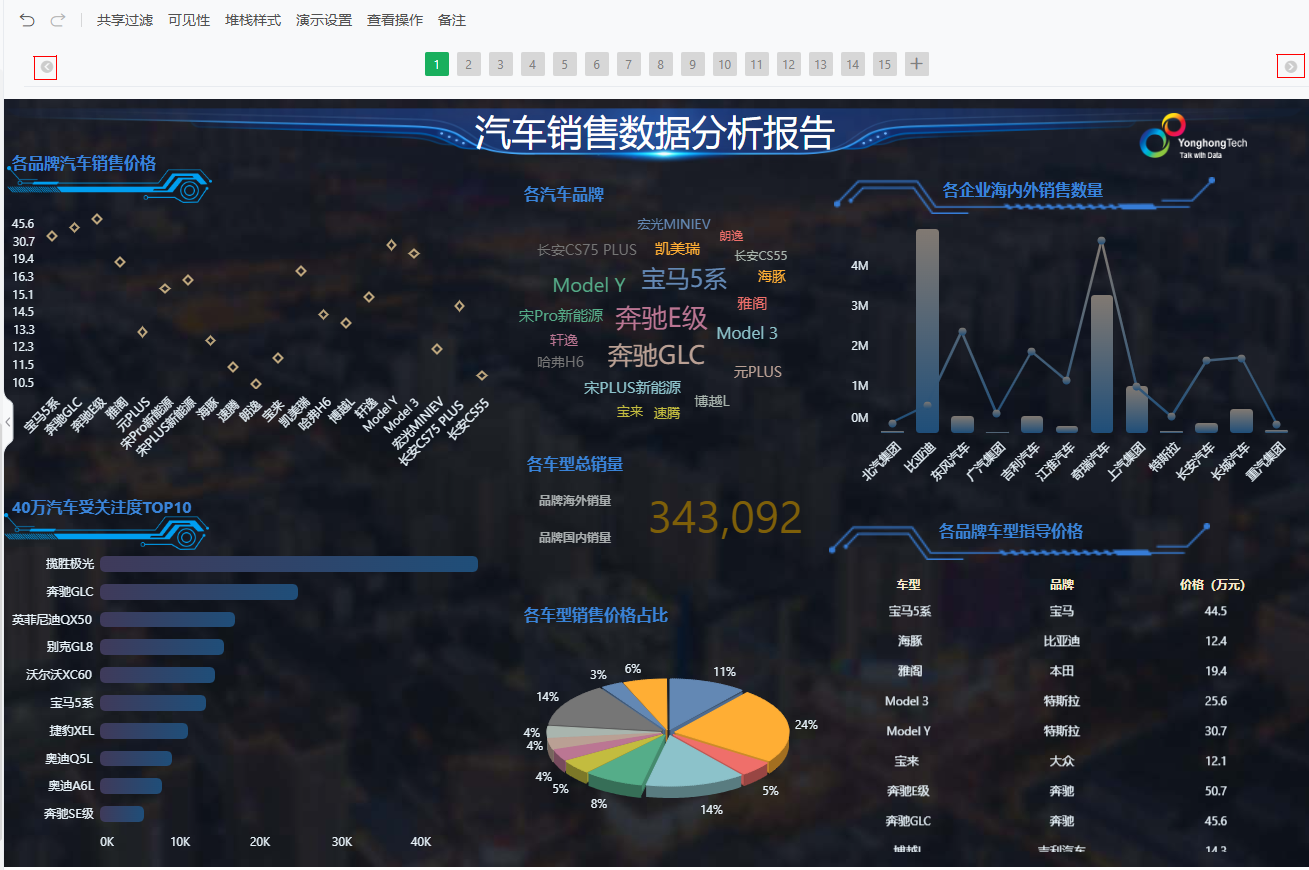The height and width of the screenshot is (870, 1309).
Task: Switch to page tab 5
Action: coord(565,65)
